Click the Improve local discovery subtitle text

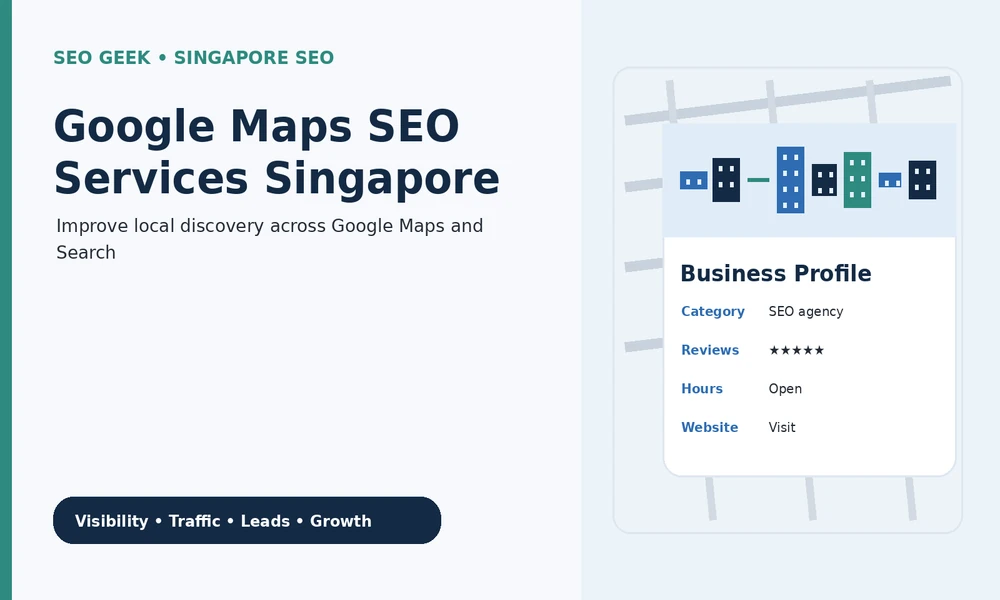point(270,239)
